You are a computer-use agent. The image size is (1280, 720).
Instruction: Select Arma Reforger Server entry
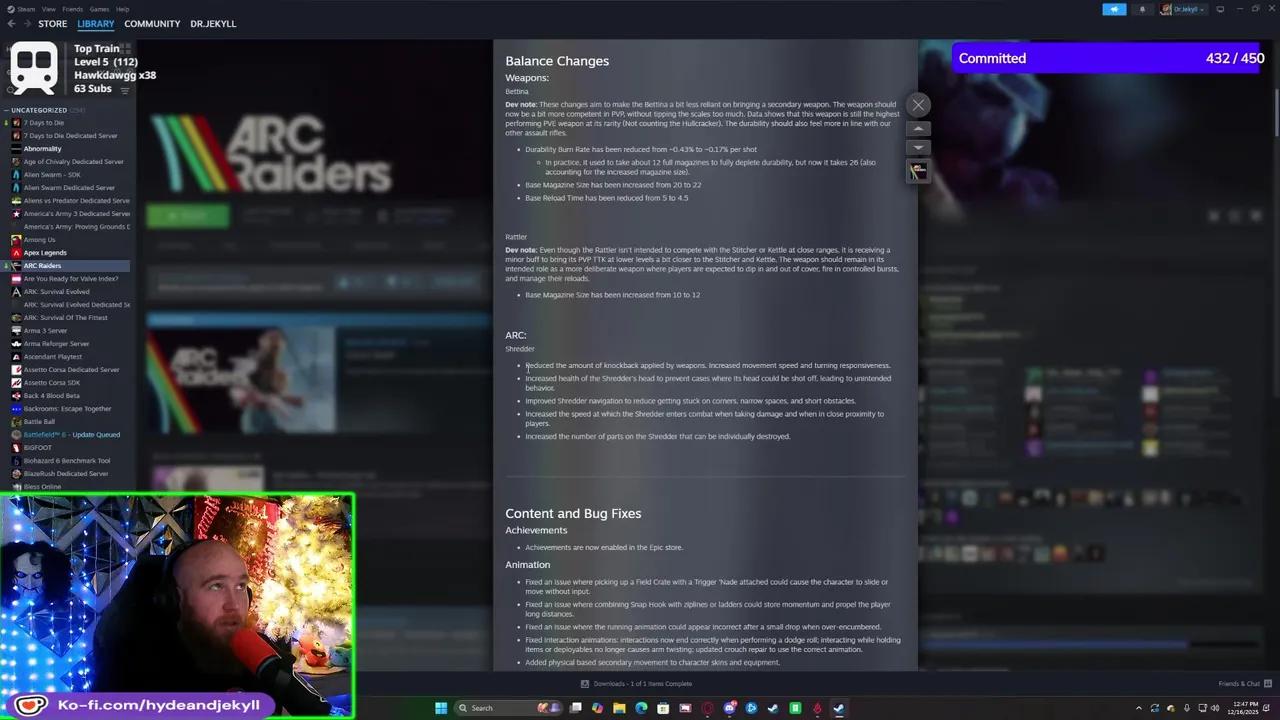click(x=57, y=344)
